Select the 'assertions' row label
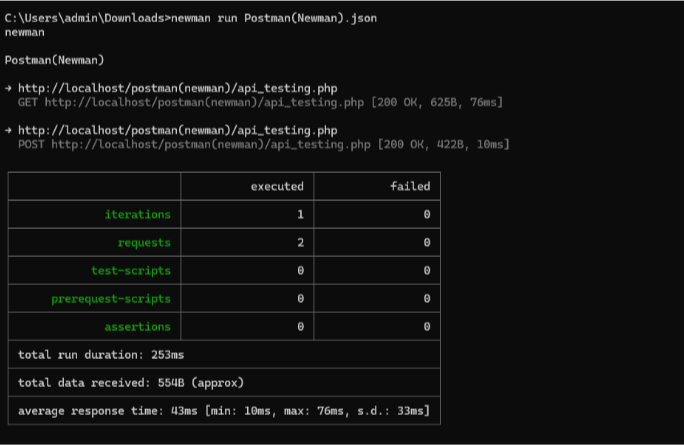 tap(137, 326)
